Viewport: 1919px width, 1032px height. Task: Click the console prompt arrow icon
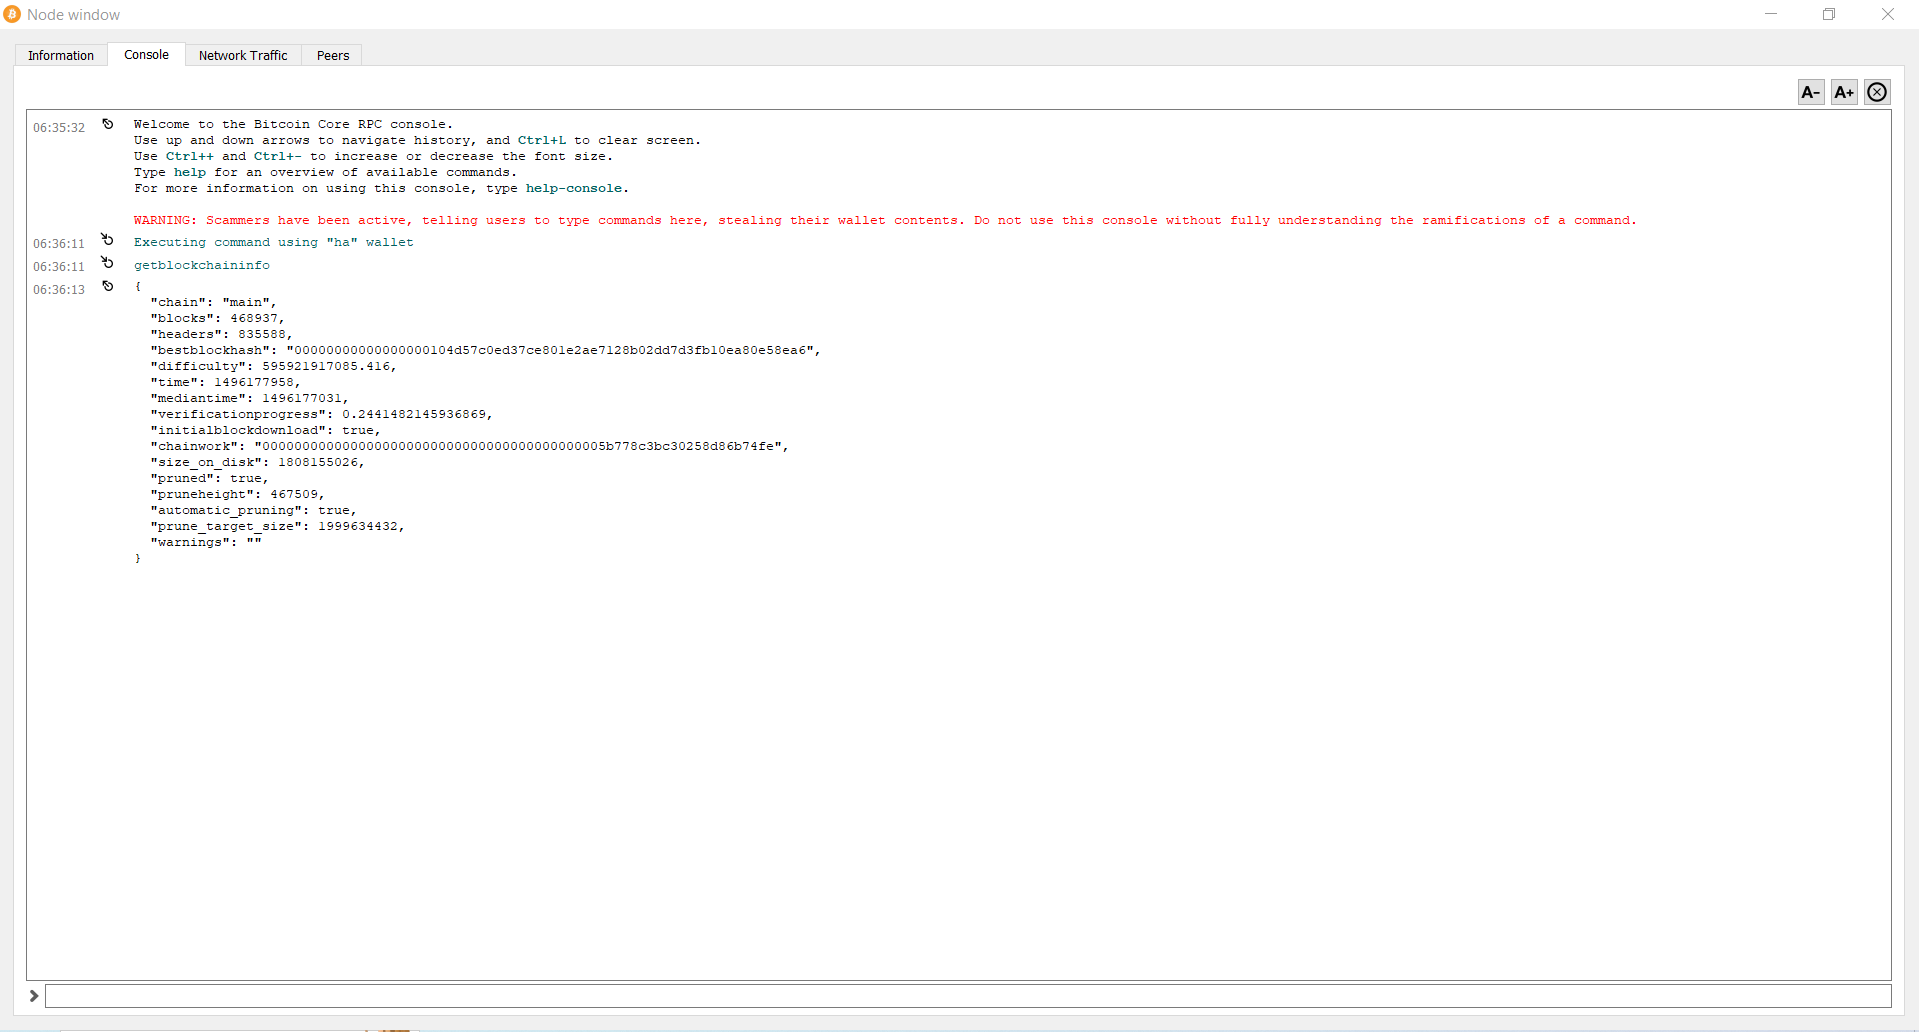coord(34,995)
